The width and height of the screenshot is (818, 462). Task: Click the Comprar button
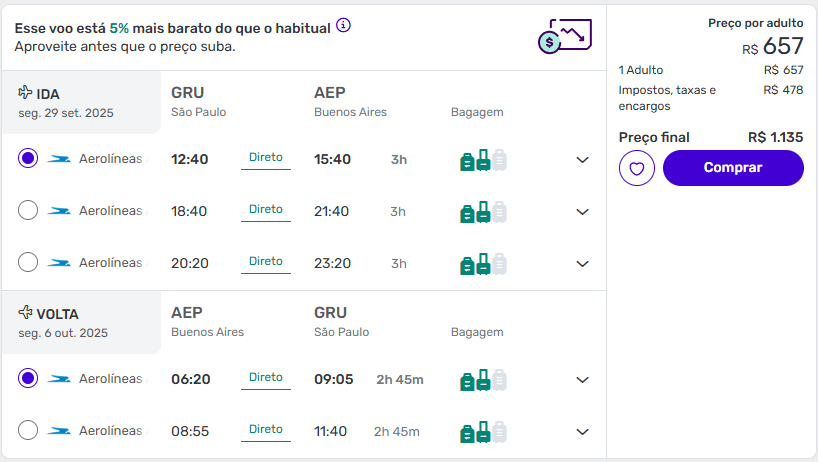click(733, 168)
